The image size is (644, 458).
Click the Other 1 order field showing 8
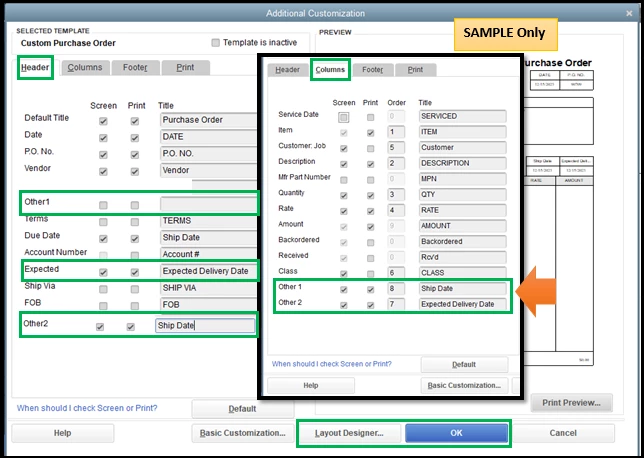[396, 288]
